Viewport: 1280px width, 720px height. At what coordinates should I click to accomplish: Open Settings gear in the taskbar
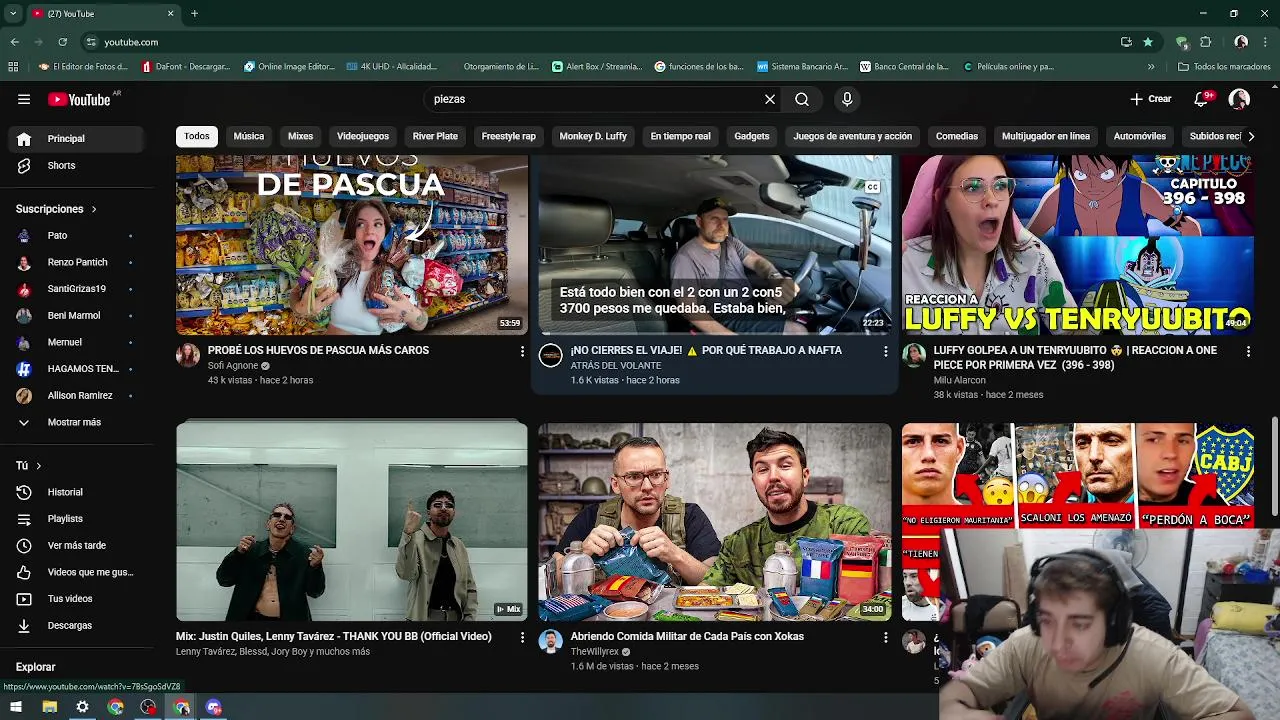point(82,707)
